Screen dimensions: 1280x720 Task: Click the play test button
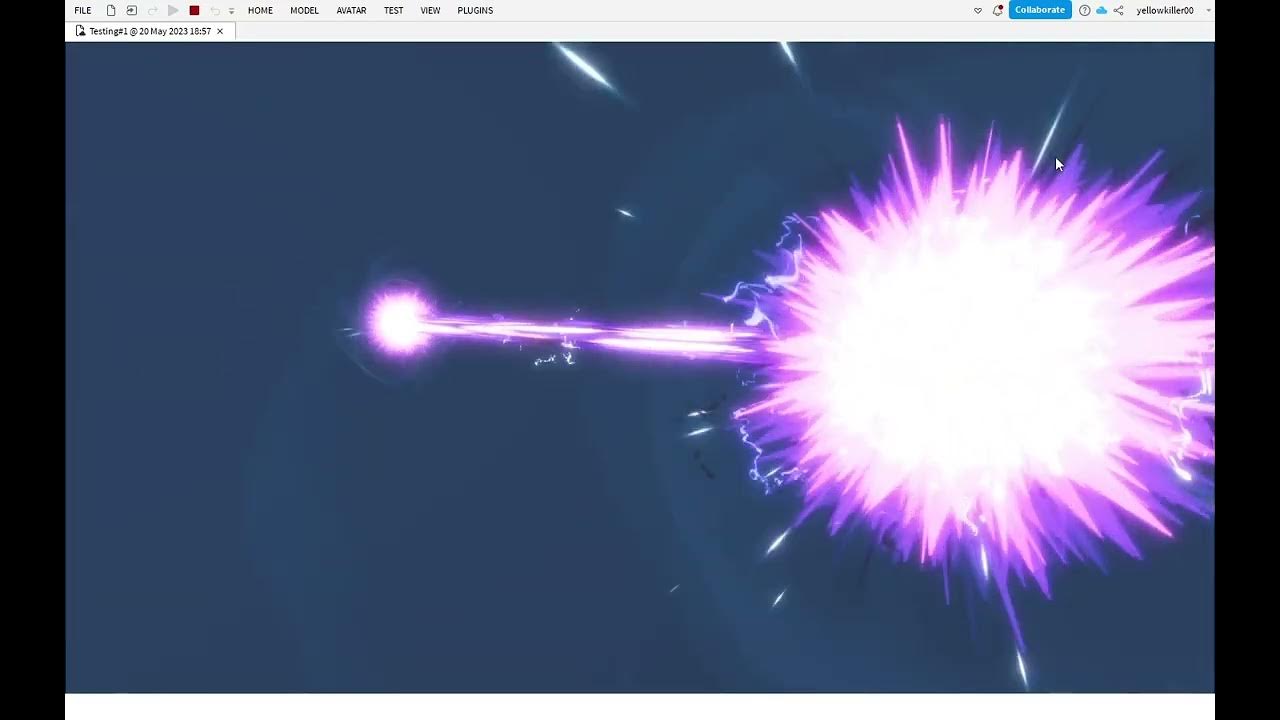173,10
